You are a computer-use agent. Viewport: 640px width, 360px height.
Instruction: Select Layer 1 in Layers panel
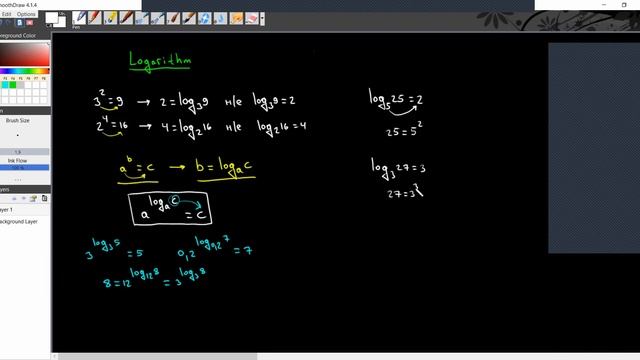(25, 209)
